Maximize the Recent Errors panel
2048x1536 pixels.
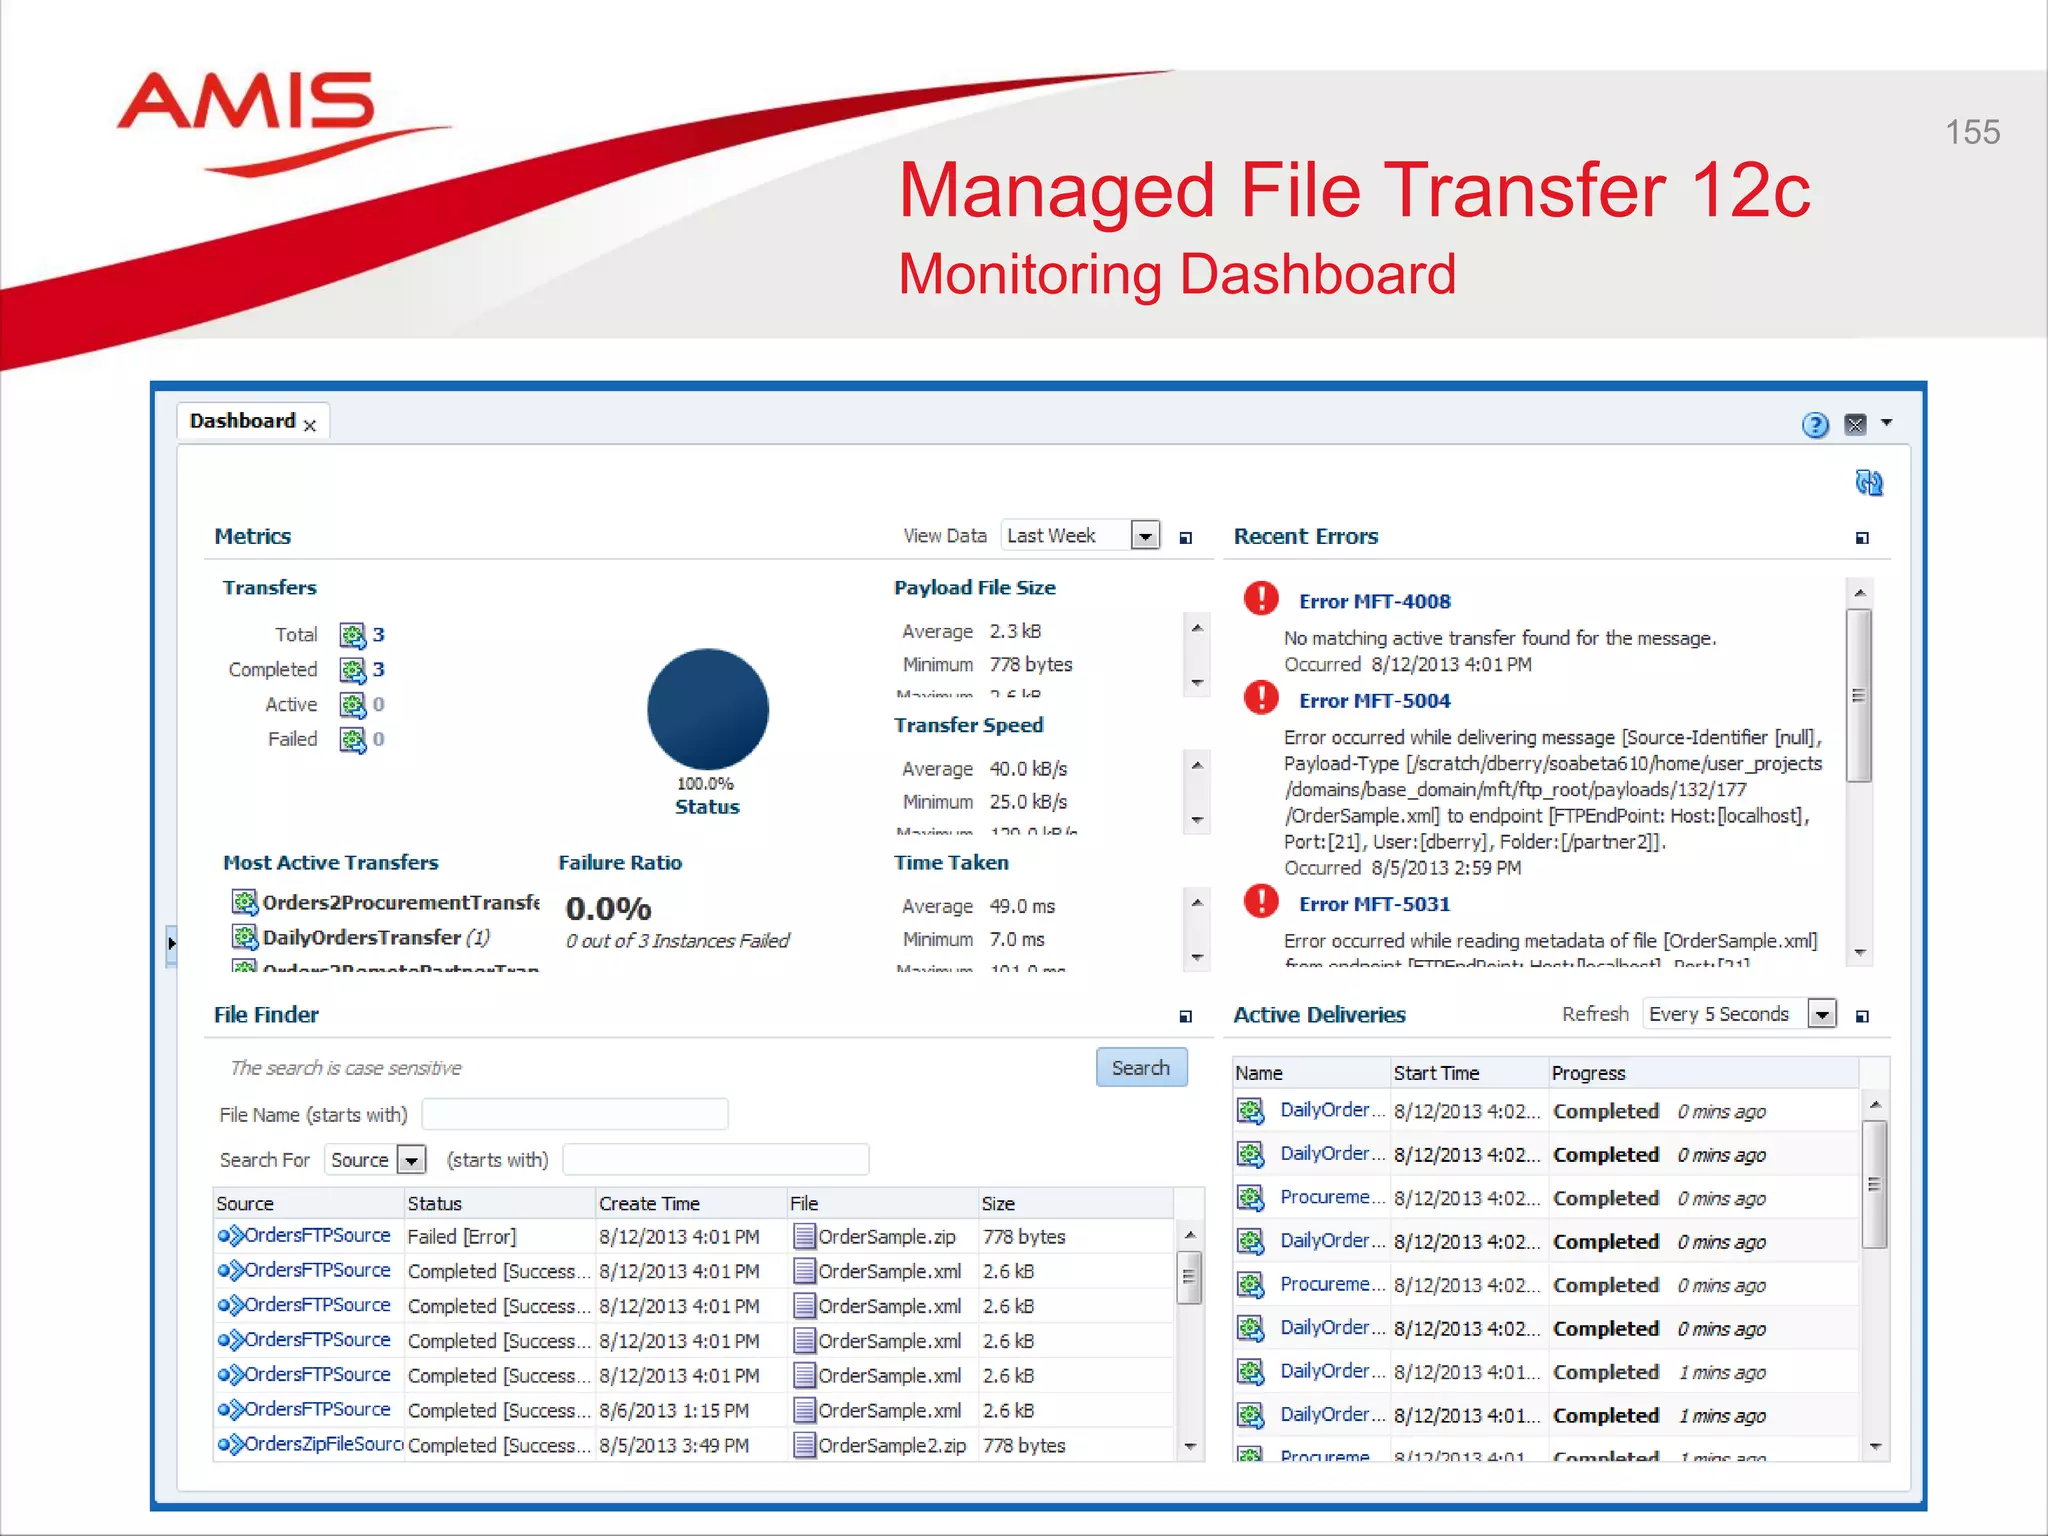[1862, 538]
